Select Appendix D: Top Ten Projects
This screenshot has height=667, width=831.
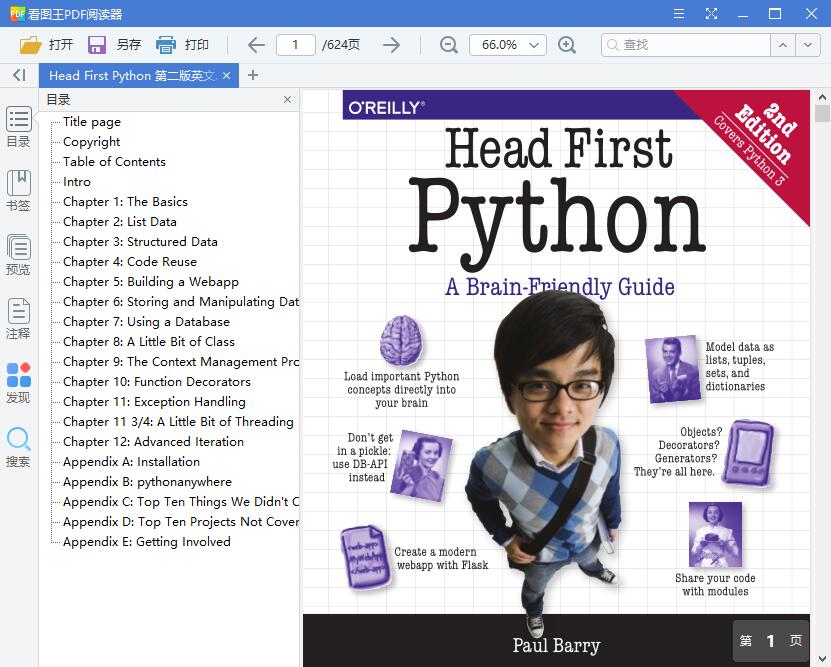point(181,522)
